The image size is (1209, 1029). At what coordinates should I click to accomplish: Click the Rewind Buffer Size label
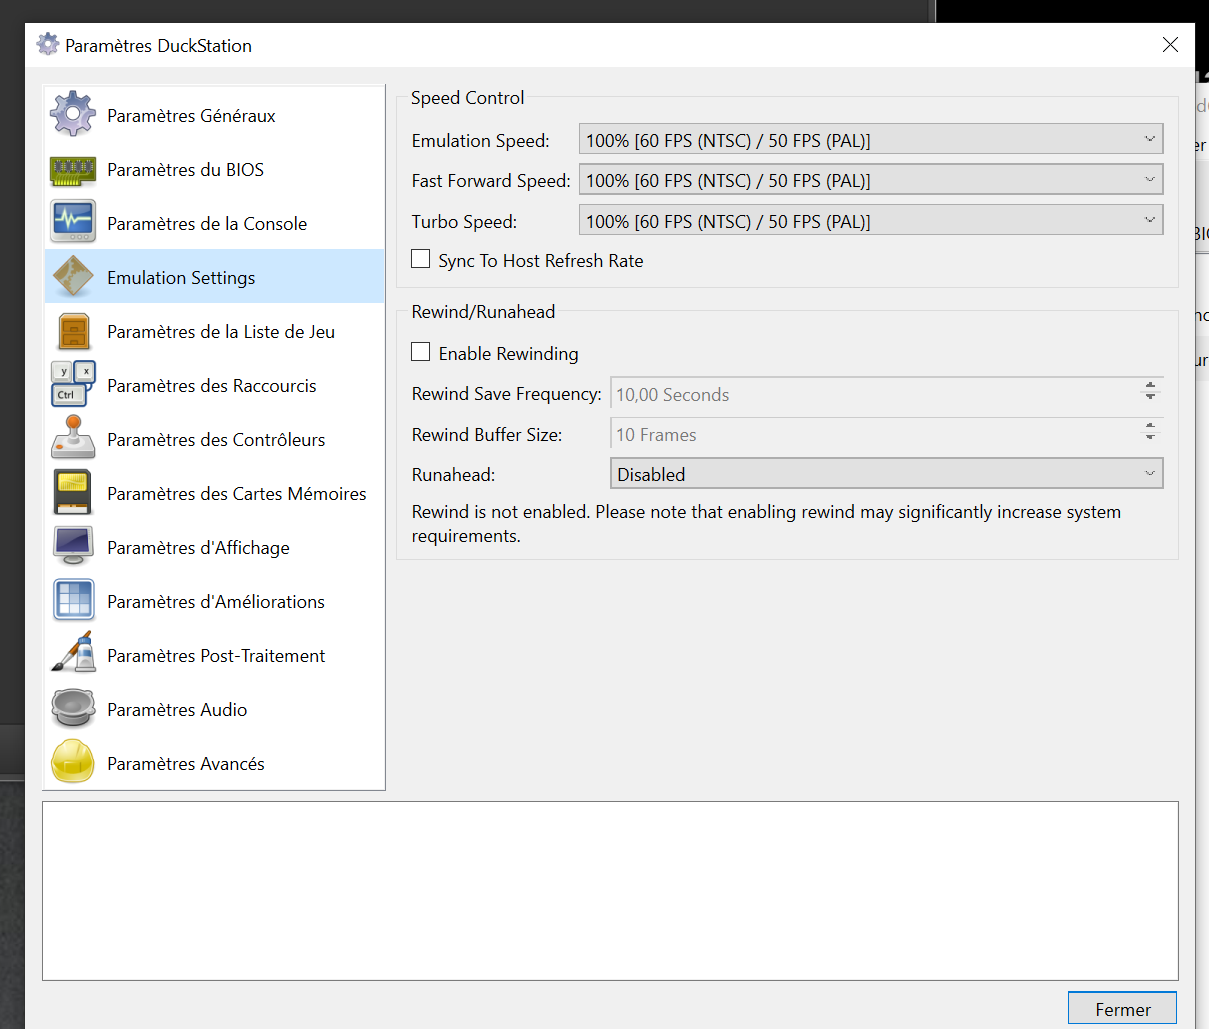[x=487, y=435]
